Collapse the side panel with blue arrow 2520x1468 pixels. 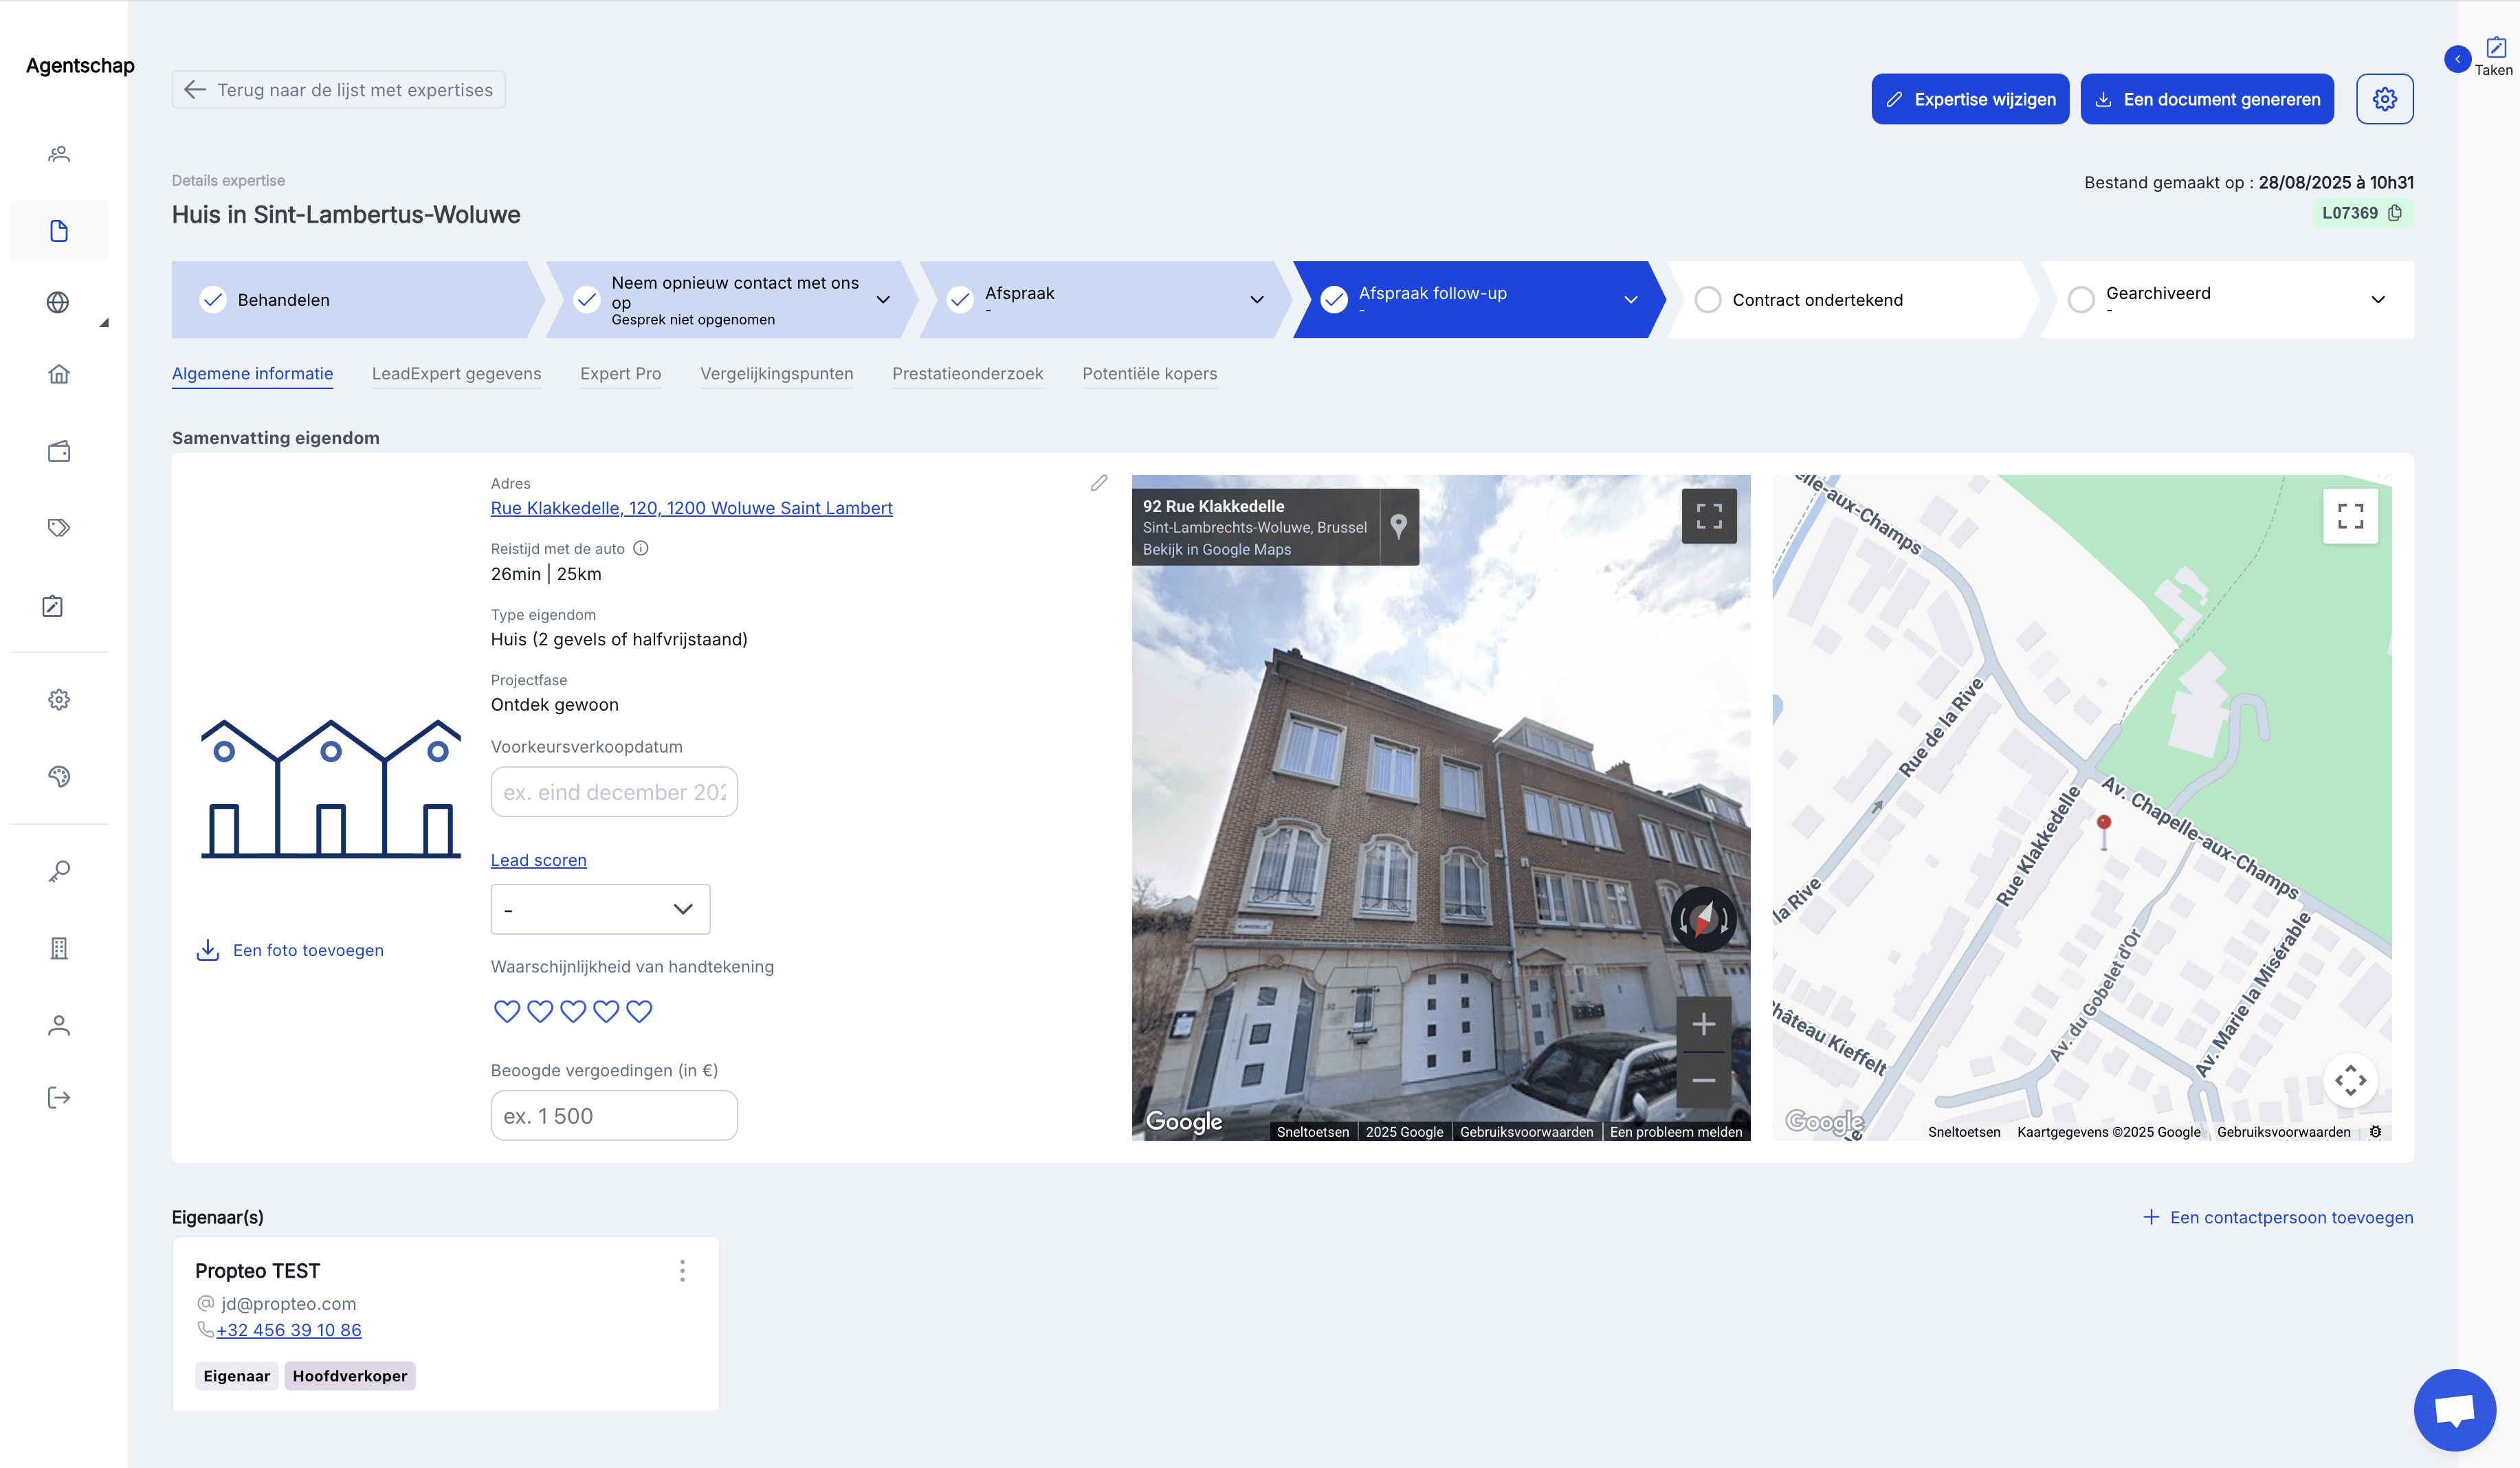tap(2457, 59)
